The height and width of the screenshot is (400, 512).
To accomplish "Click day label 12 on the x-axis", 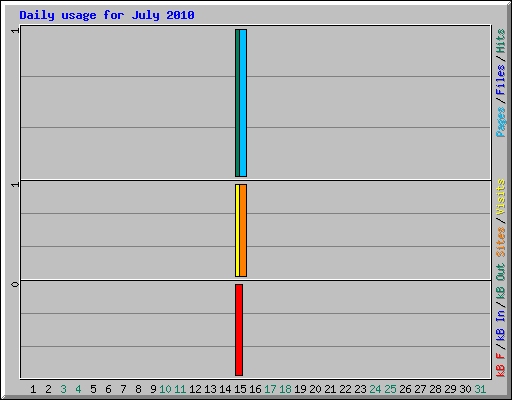I will pos(195,389).
